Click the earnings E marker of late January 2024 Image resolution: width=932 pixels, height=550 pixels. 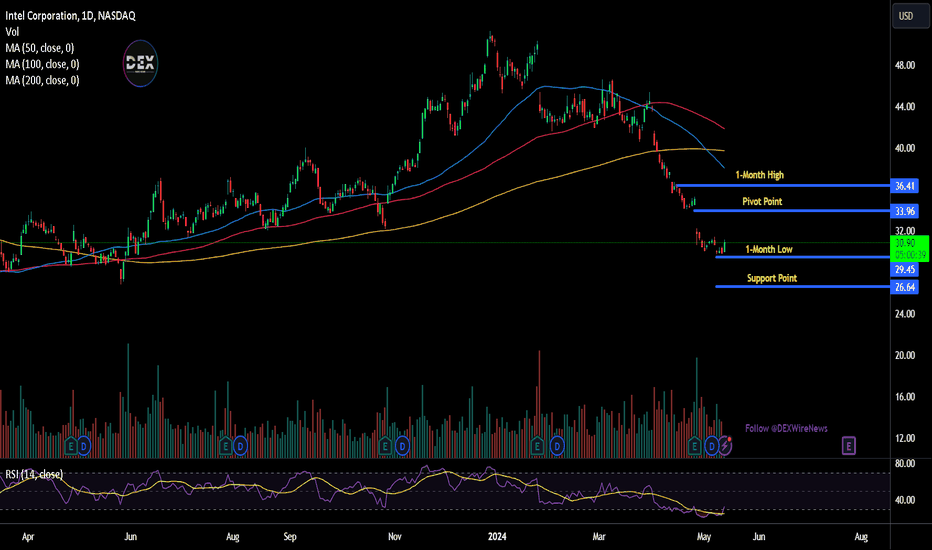point(537,445)
